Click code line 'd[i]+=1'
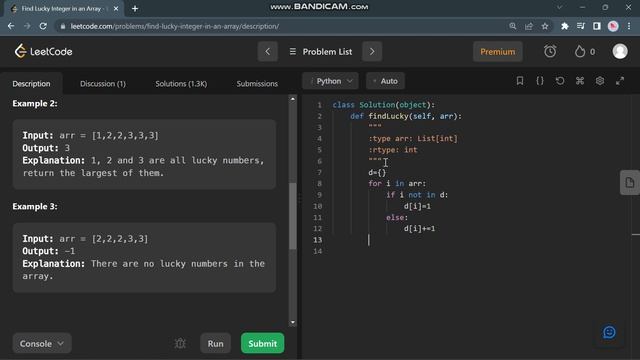The width and height of the screenshot is (640, 360). pos(419,229)
